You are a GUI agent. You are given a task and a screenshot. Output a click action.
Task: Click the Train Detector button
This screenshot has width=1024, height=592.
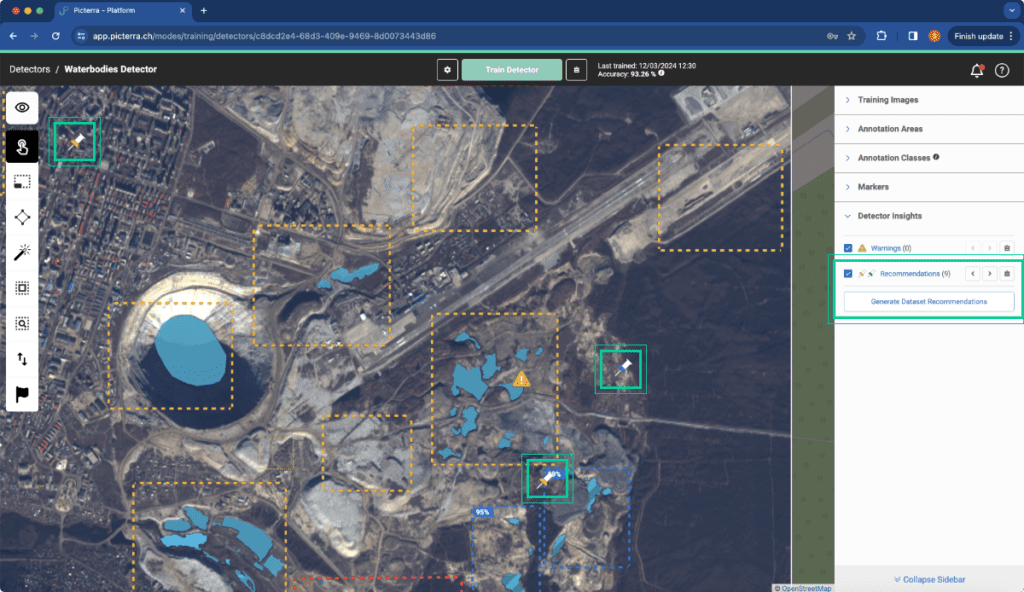[512, 70]
